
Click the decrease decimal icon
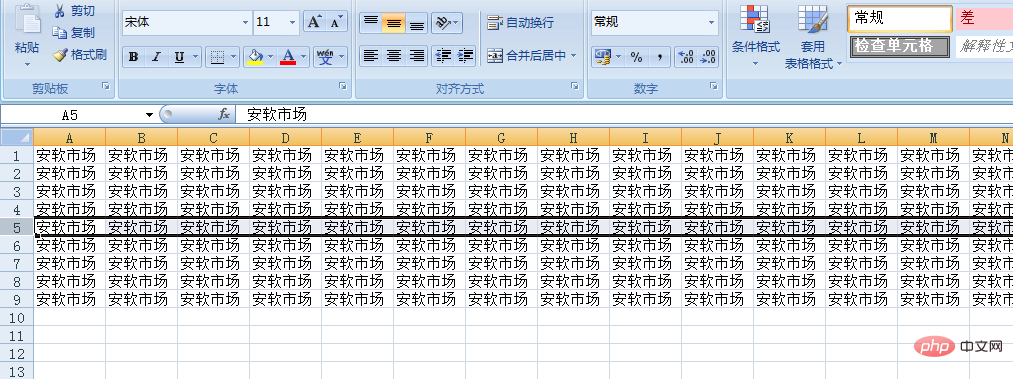click(708, 57)
